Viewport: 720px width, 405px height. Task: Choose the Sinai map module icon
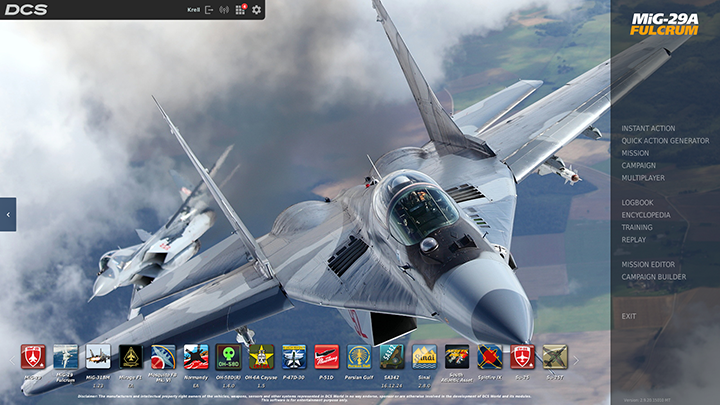424,357
